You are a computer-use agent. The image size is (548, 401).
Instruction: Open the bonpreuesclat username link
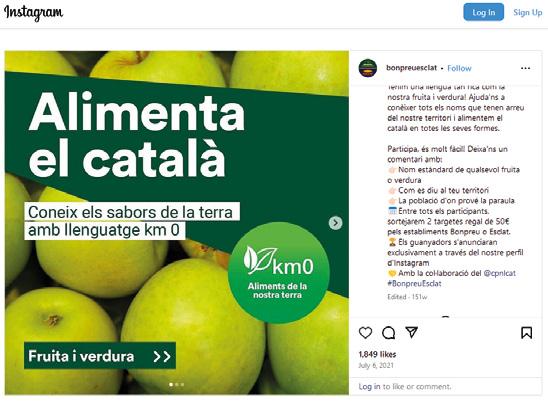point(411,68)
